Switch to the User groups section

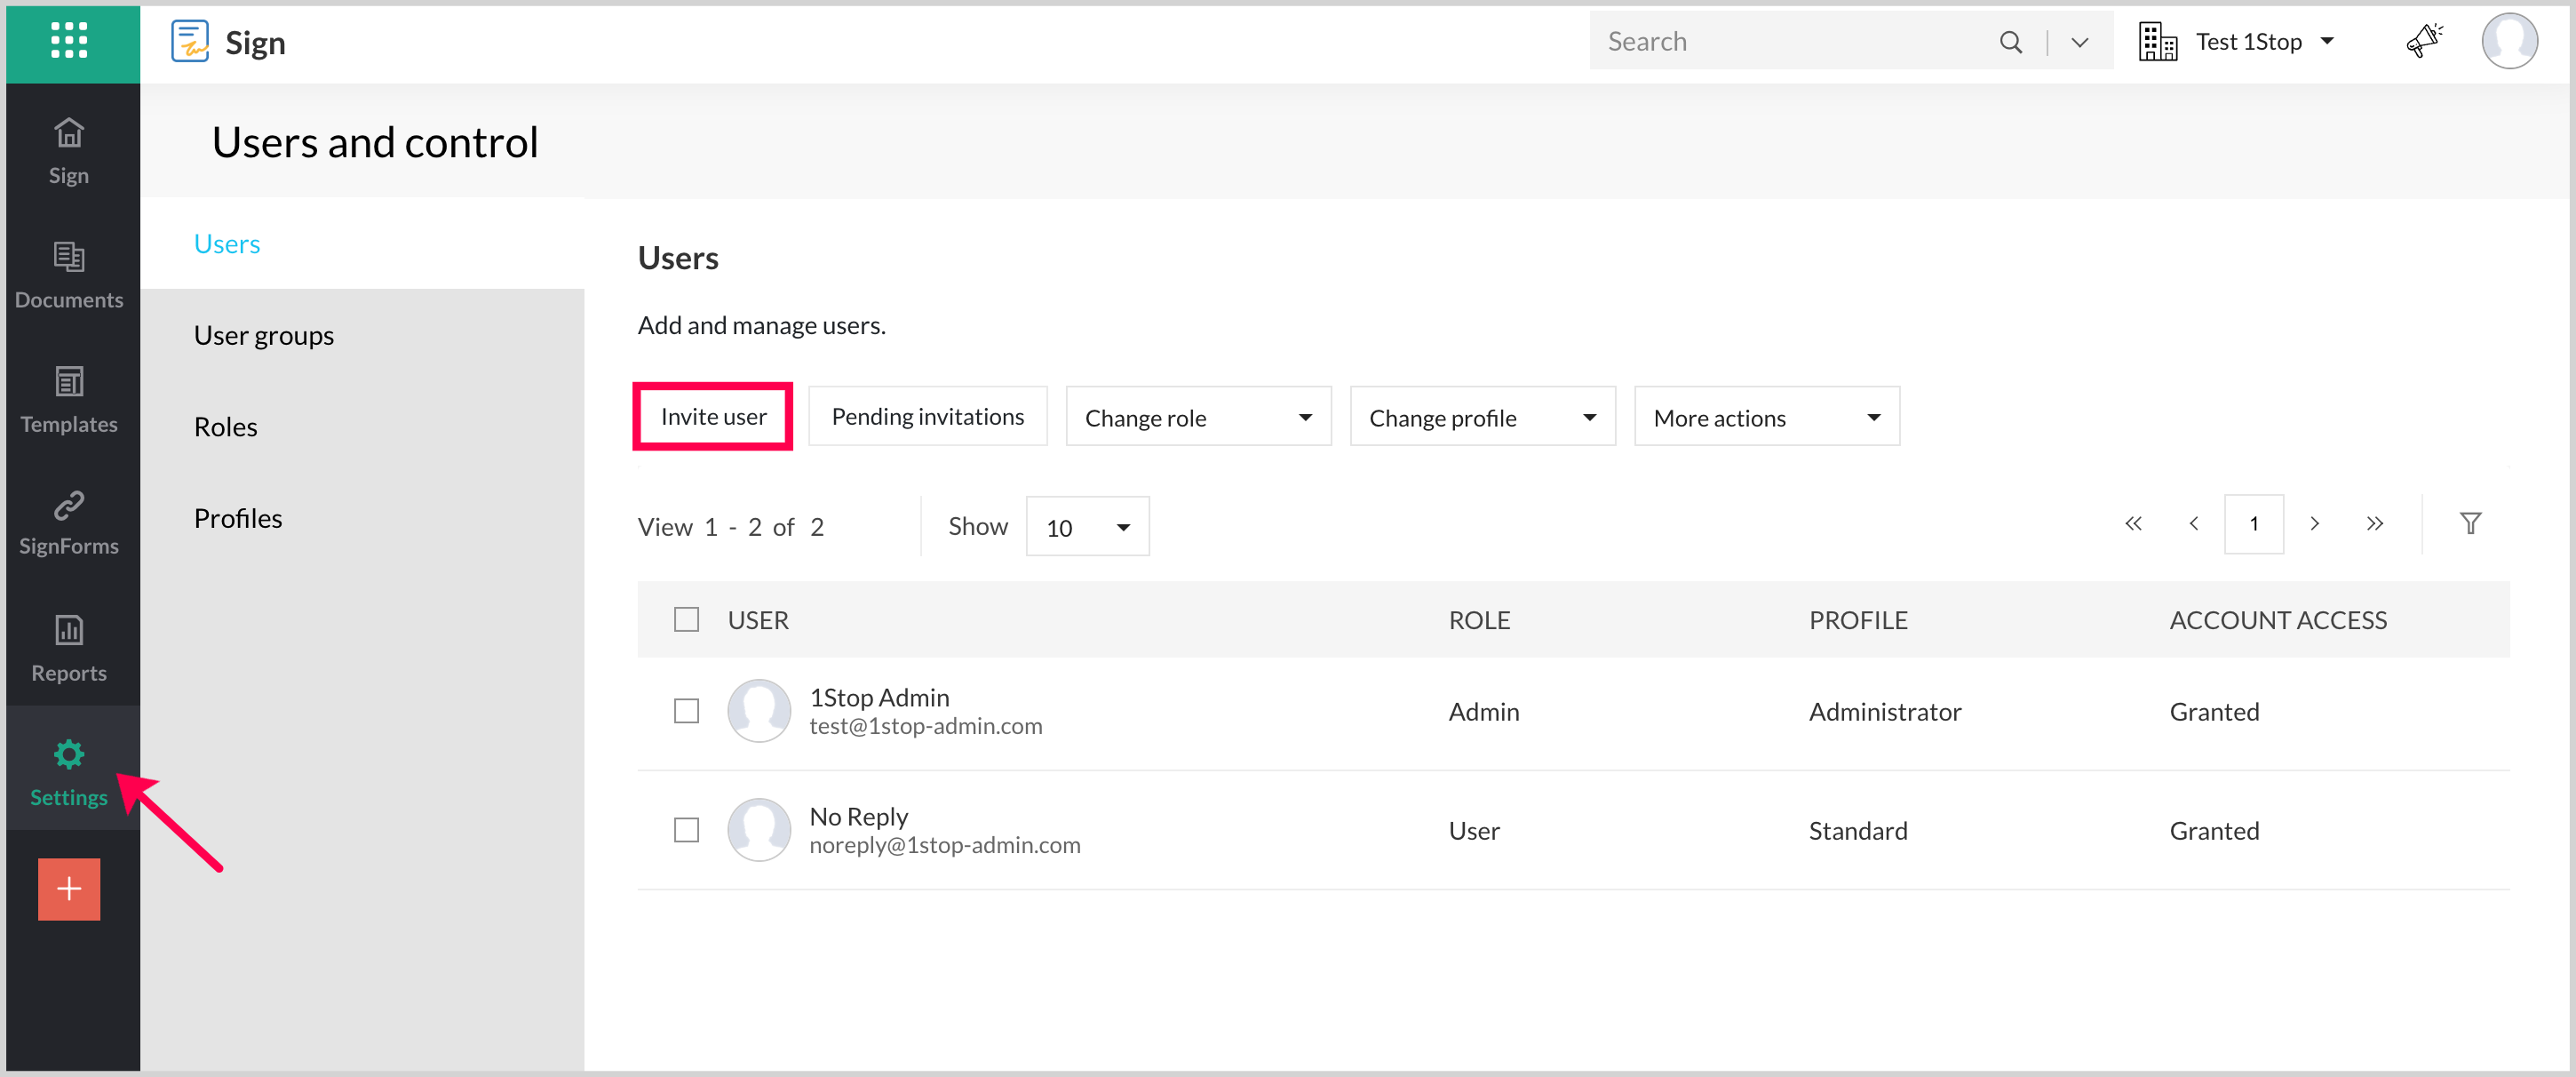pos(263,335)
